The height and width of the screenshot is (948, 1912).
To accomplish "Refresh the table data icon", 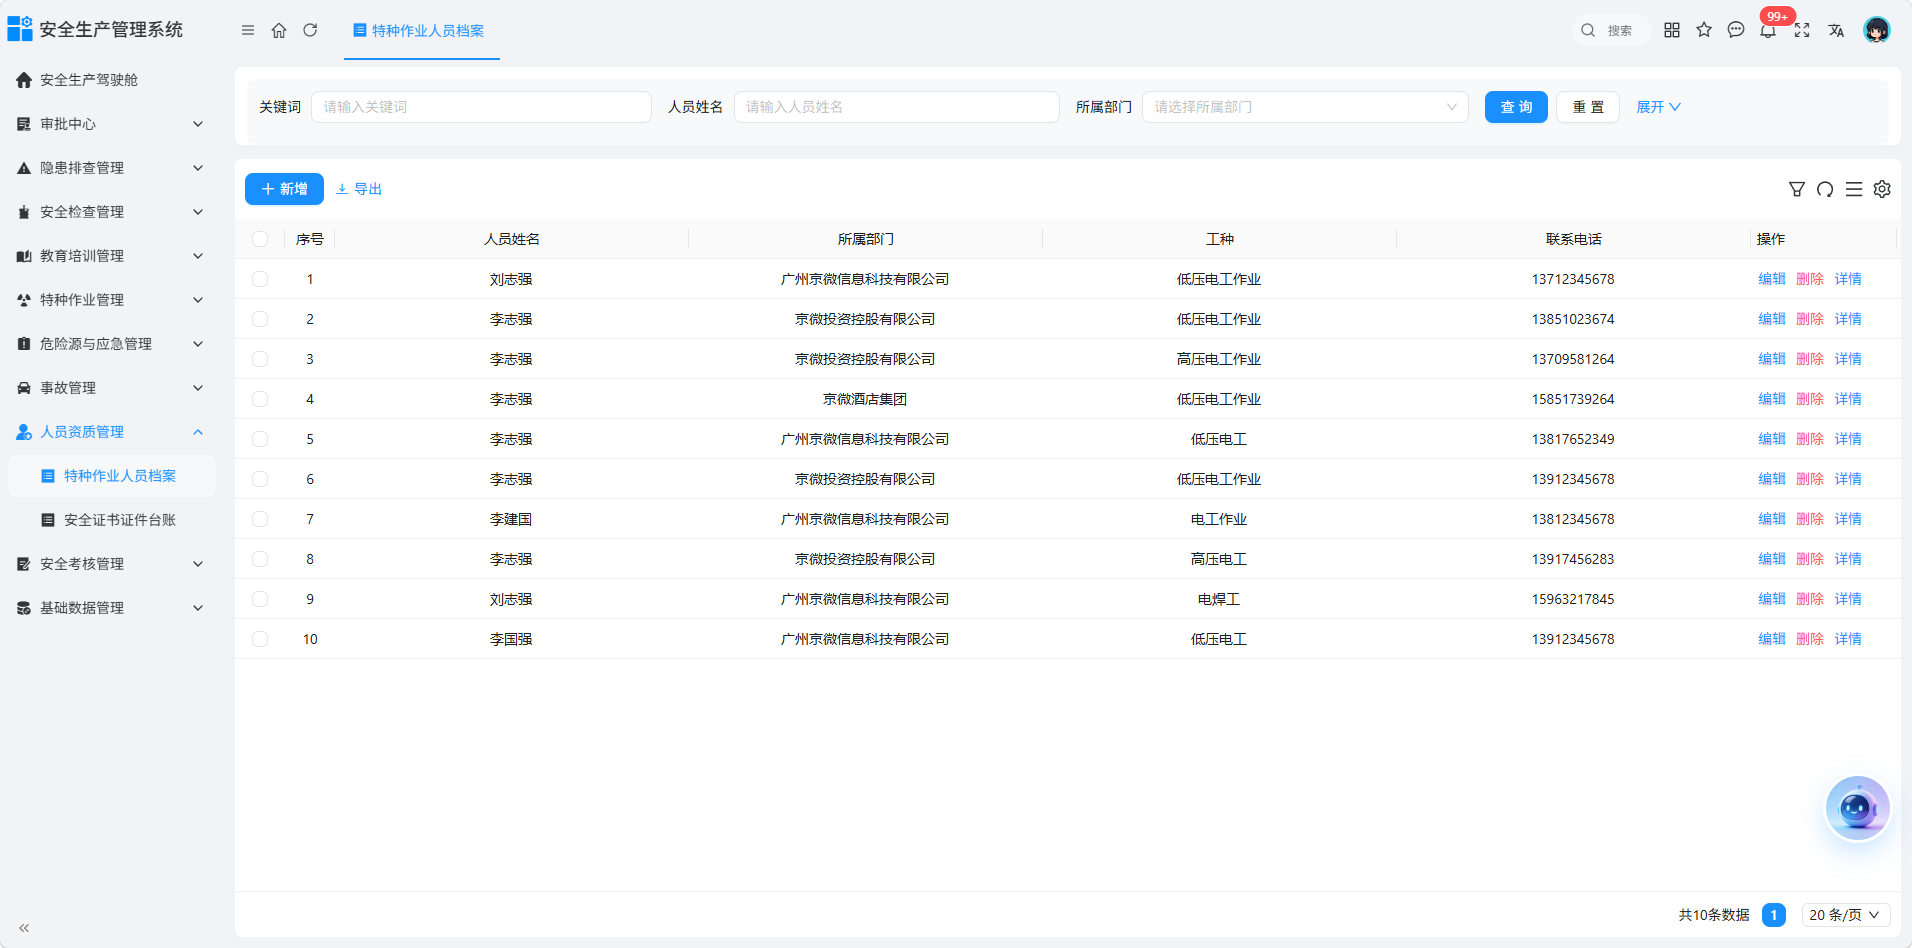I will 1825,189.
